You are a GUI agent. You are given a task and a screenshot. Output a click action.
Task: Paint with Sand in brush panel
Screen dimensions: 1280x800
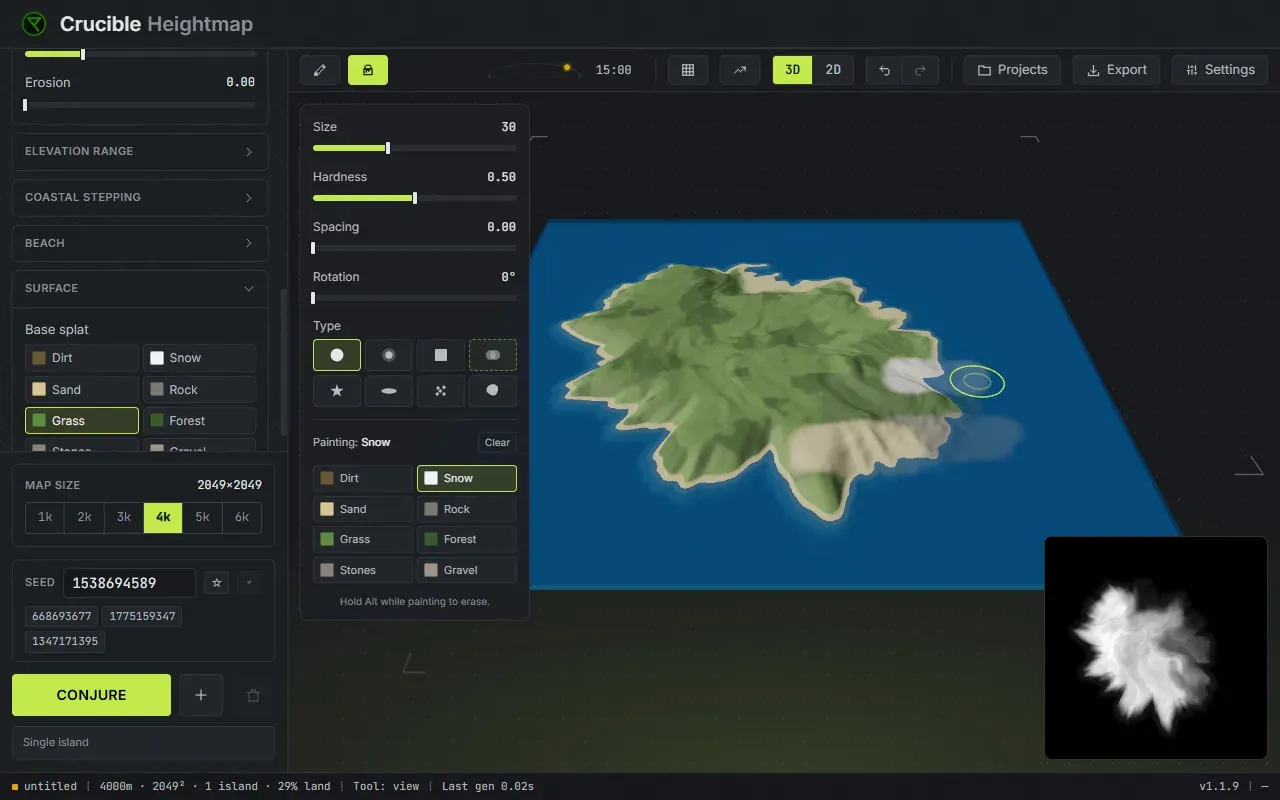[363, 509]
